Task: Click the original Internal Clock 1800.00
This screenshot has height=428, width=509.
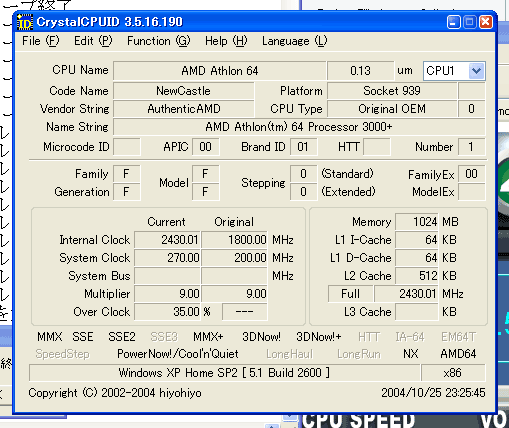Action: [x=234, y=240]
